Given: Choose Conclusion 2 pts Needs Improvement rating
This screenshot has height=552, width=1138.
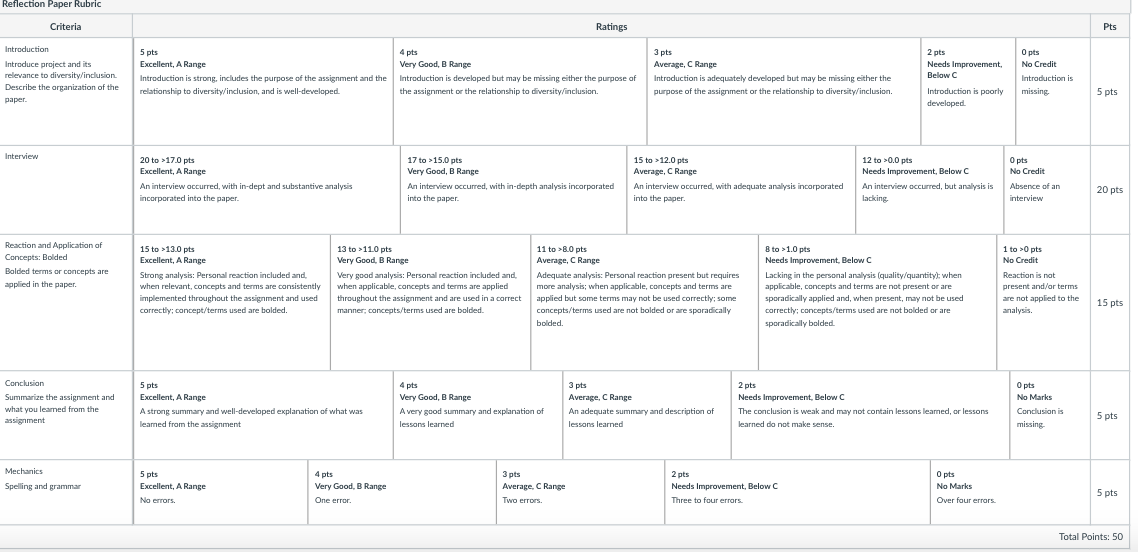Looking at the screenshot, I should click(870, 416).
